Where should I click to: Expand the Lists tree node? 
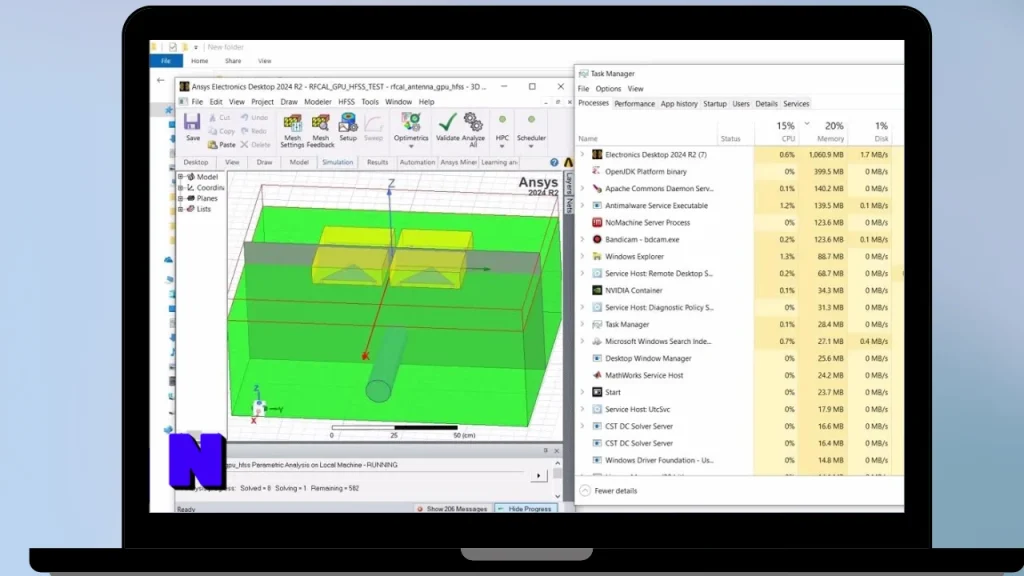181,209
